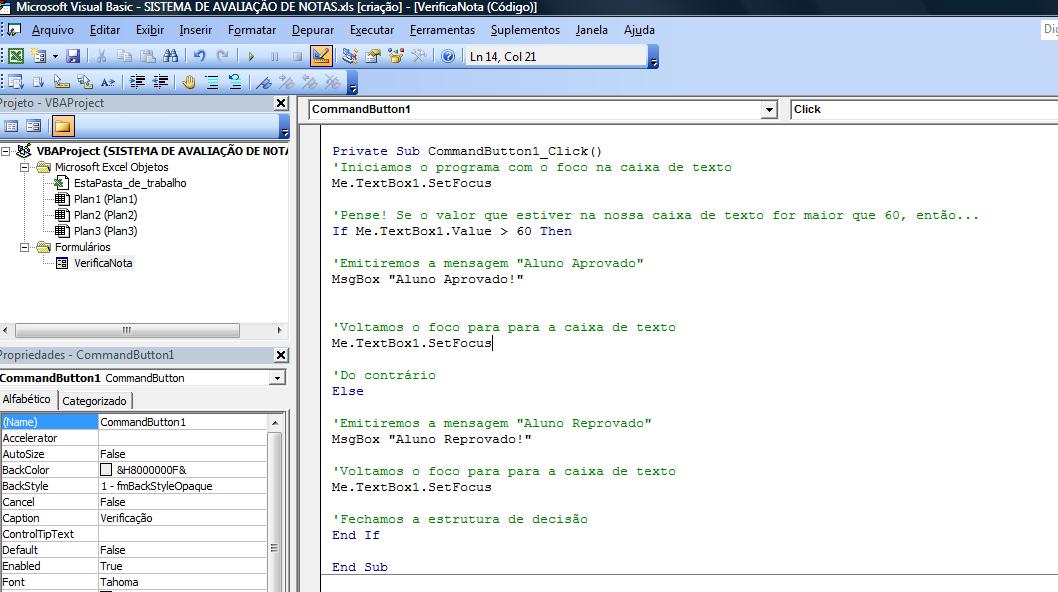Viewport: 1058px width, 592px height.
Task: Click the Indent icon in the Edit toolbar
Action: (x=137, y=82)
